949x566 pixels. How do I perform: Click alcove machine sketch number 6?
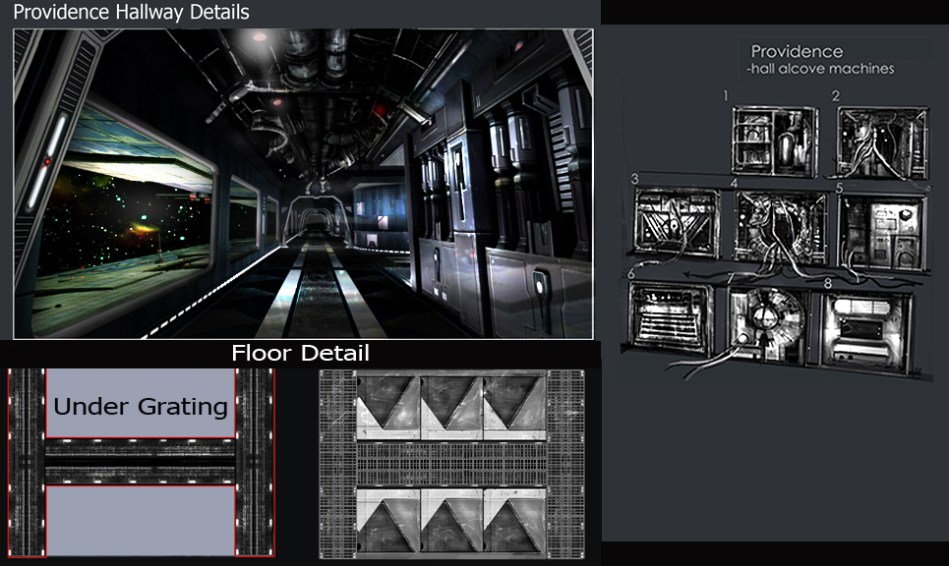[x=671, y=317]
